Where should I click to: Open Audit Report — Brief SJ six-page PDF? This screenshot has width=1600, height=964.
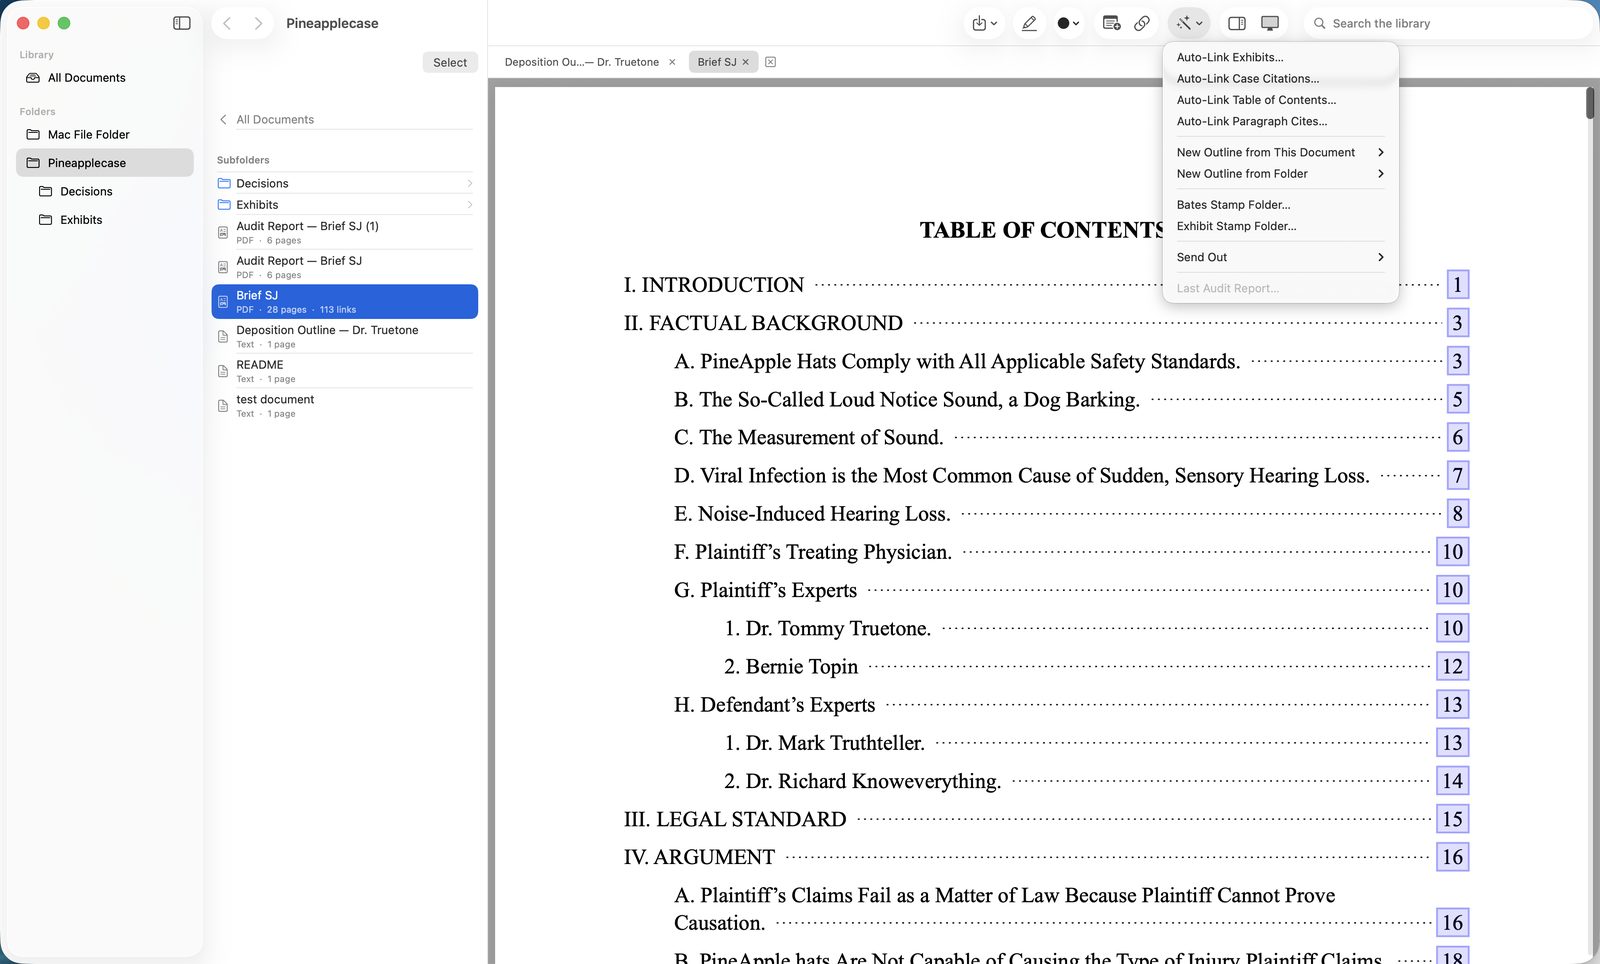pos(345,267)
